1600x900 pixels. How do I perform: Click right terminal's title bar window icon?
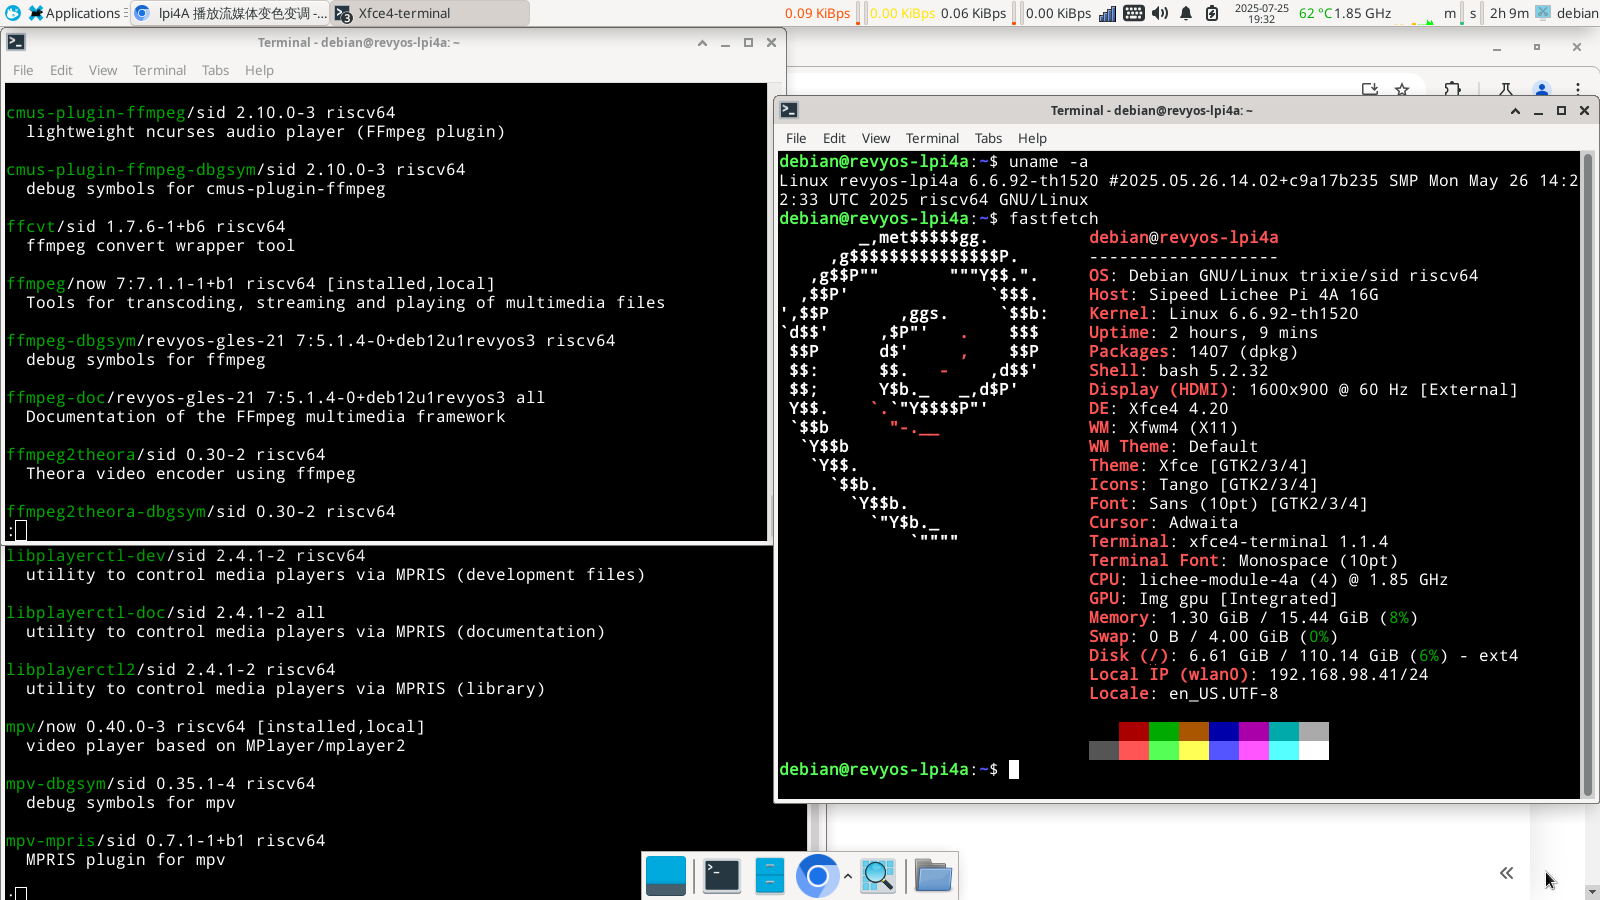(789, 110)
